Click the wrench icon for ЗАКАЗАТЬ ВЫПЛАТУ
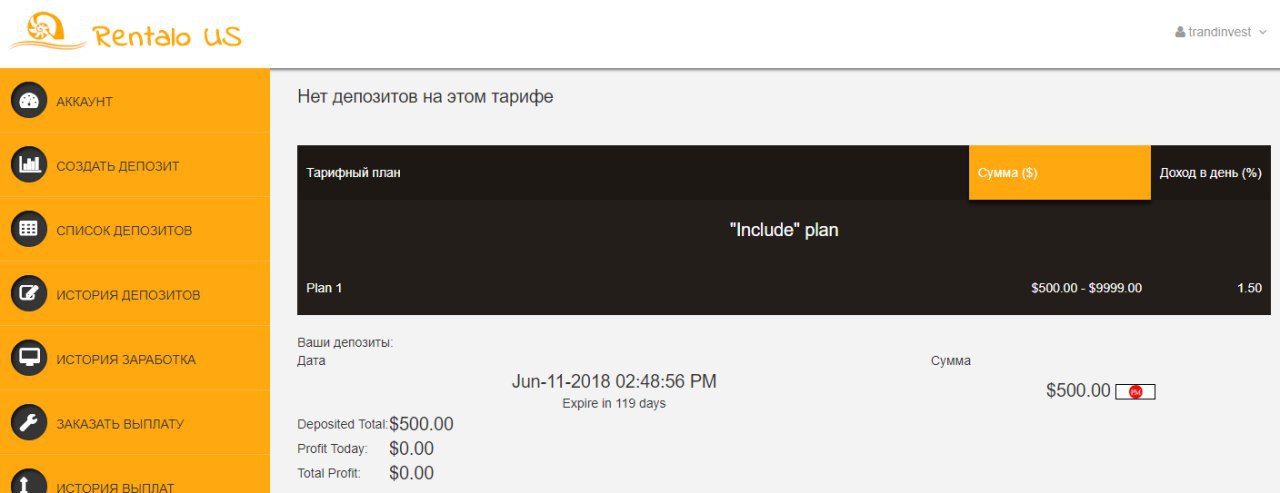The height and width of the screenshot is (493, 1280). [28, 423]
